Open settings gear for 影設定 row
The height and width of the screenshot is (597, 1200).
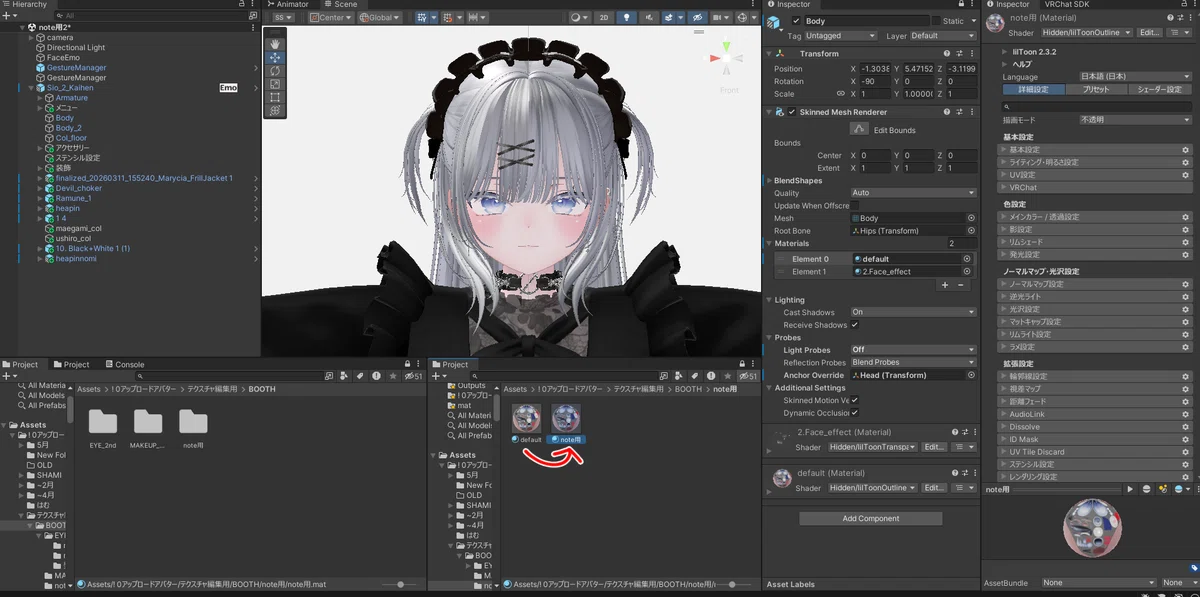1186,230
